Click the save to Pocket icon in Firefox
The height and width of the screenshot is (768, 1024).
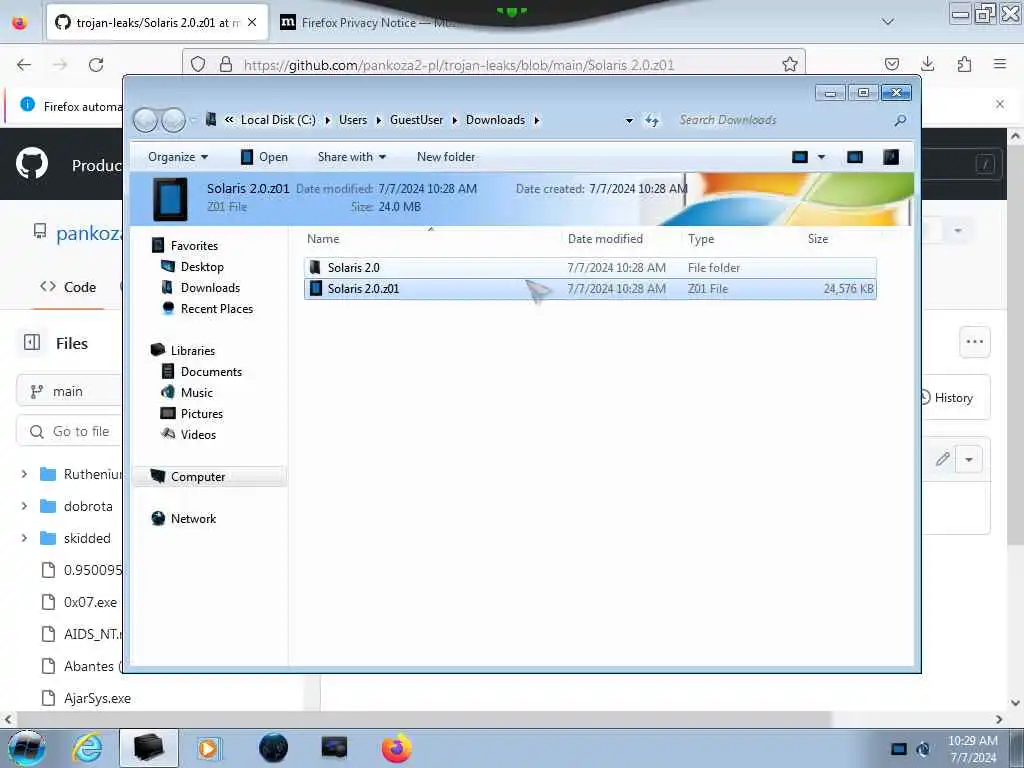click(x=891, y=64)
